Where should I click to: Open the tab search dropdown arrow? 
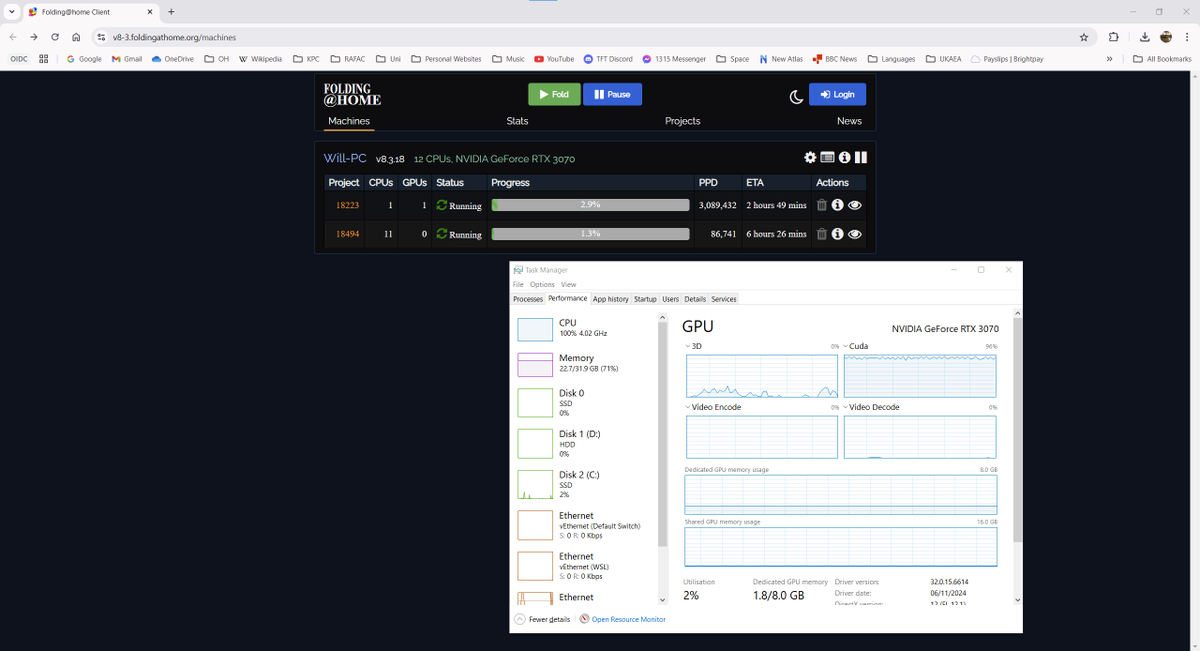click(x=10, y=12)
